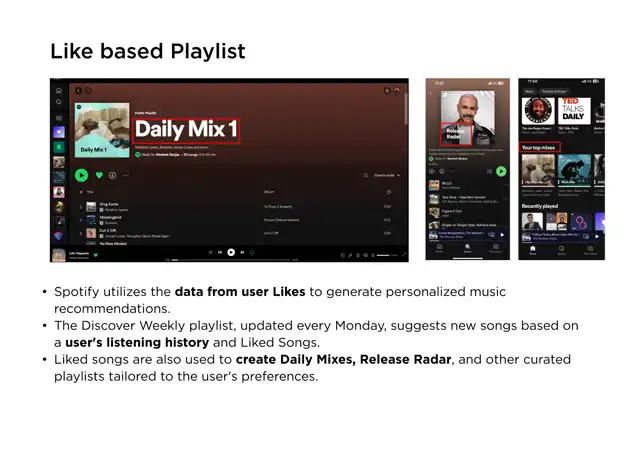Select Podcasts & Shows filter chip
This screenshot has width=640, height=456.
coord(554,91)
